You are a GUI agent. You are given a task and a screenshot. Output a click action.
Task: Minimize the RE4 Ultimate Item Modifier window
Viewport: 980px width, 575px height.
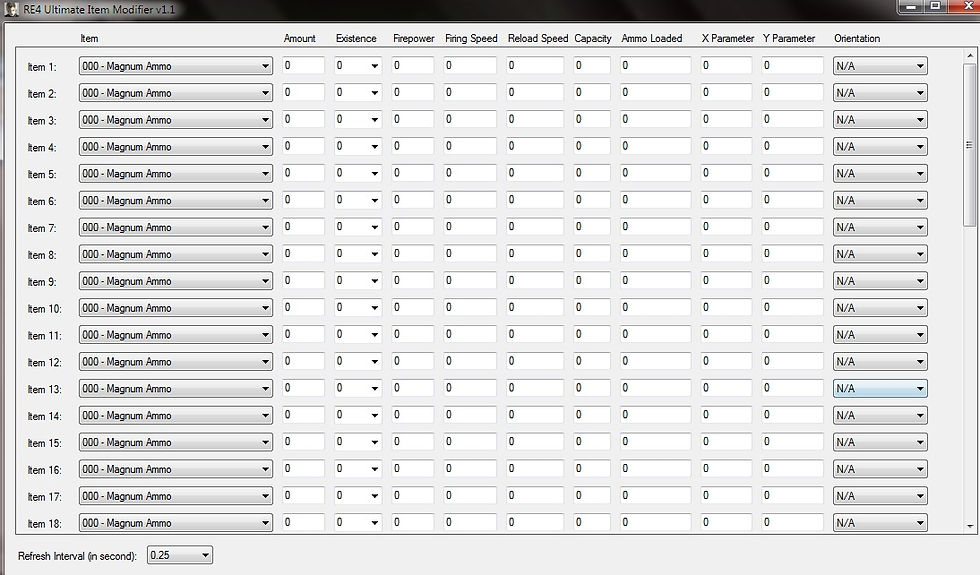coord(911,6)
